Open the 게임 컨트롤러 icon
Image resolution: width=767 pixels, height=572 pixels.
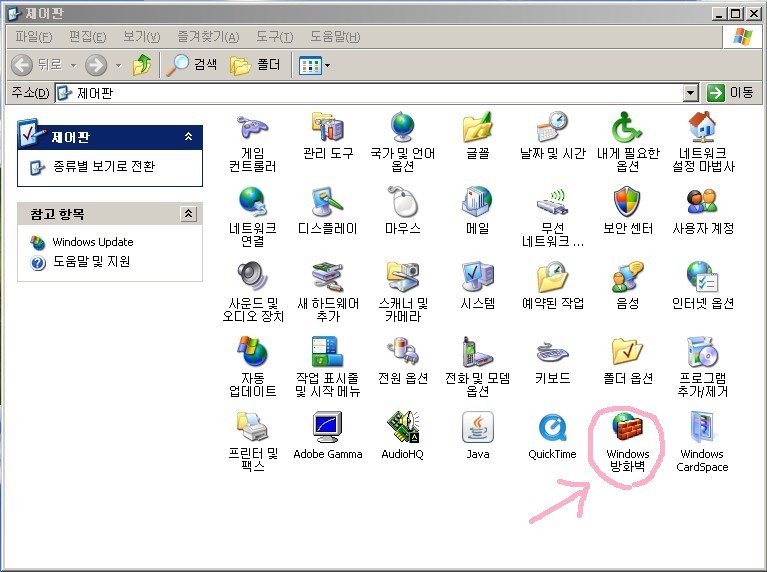coord(252,128)
